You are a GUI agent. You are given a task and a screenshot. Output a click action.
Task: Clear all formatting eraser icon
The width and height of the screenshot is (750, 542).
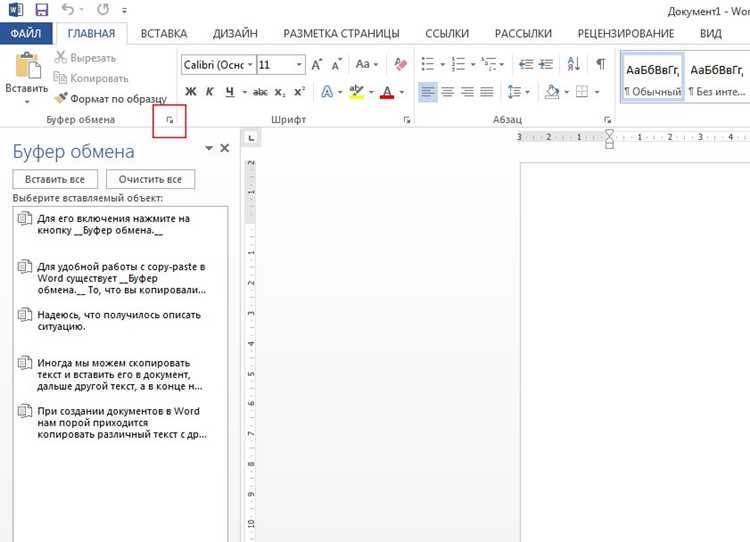[x=400, y=64]
